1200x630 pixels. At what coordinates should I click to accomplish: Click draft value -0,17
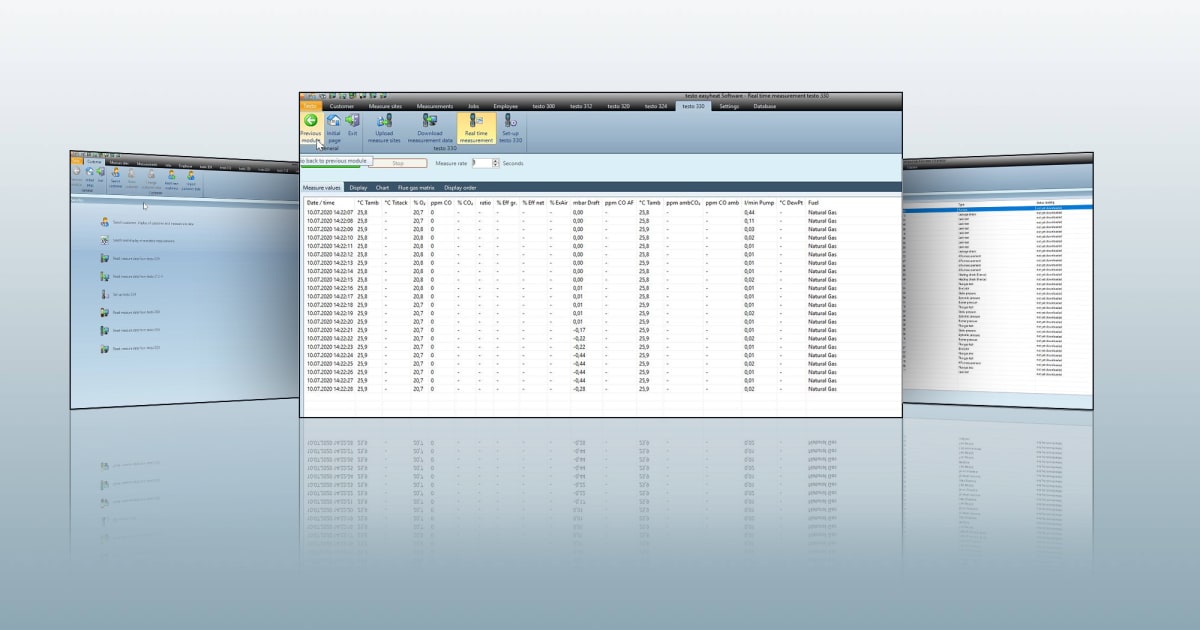(579, 330)
